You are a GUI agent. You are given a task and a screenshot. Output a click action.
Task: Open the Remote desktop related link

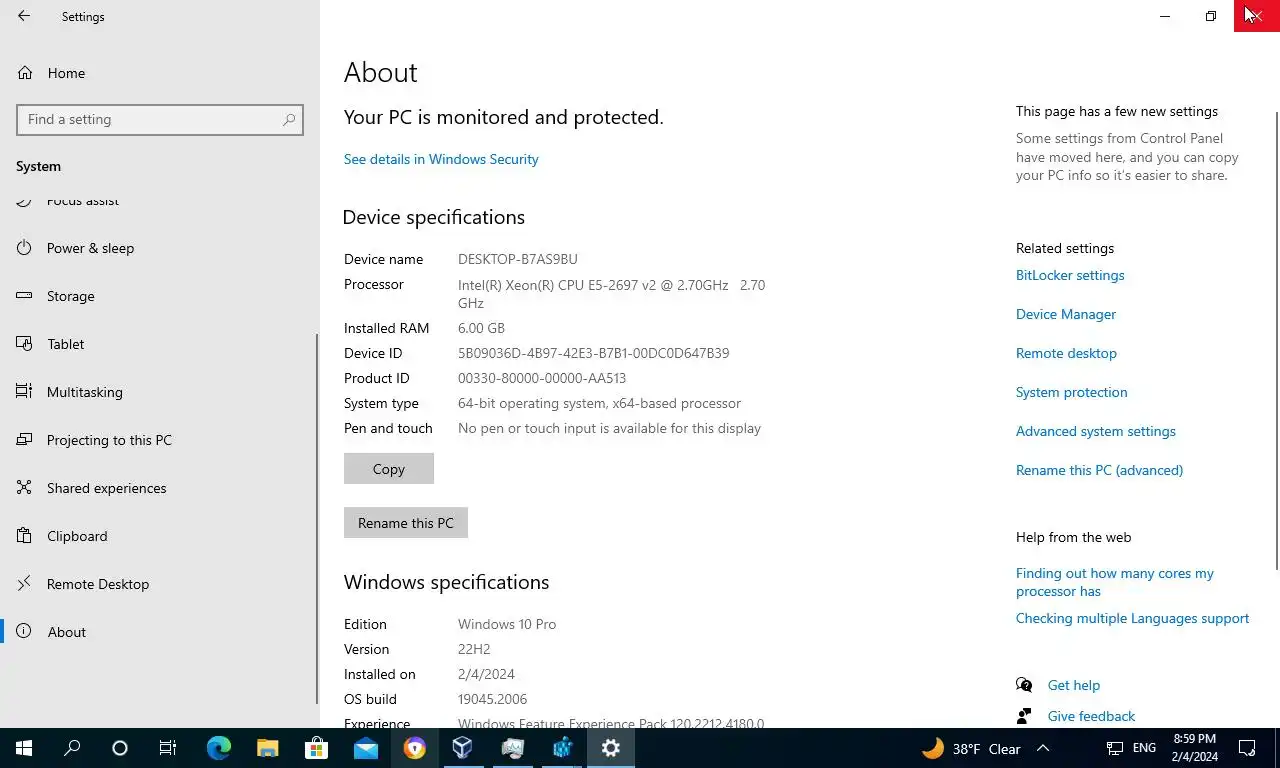(1066, 353)
